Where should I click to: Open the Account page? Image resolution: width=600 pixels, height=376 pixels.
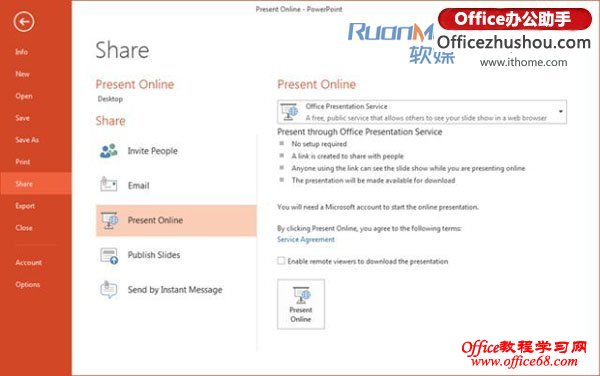pyautogui.click(x=29, y=262)
